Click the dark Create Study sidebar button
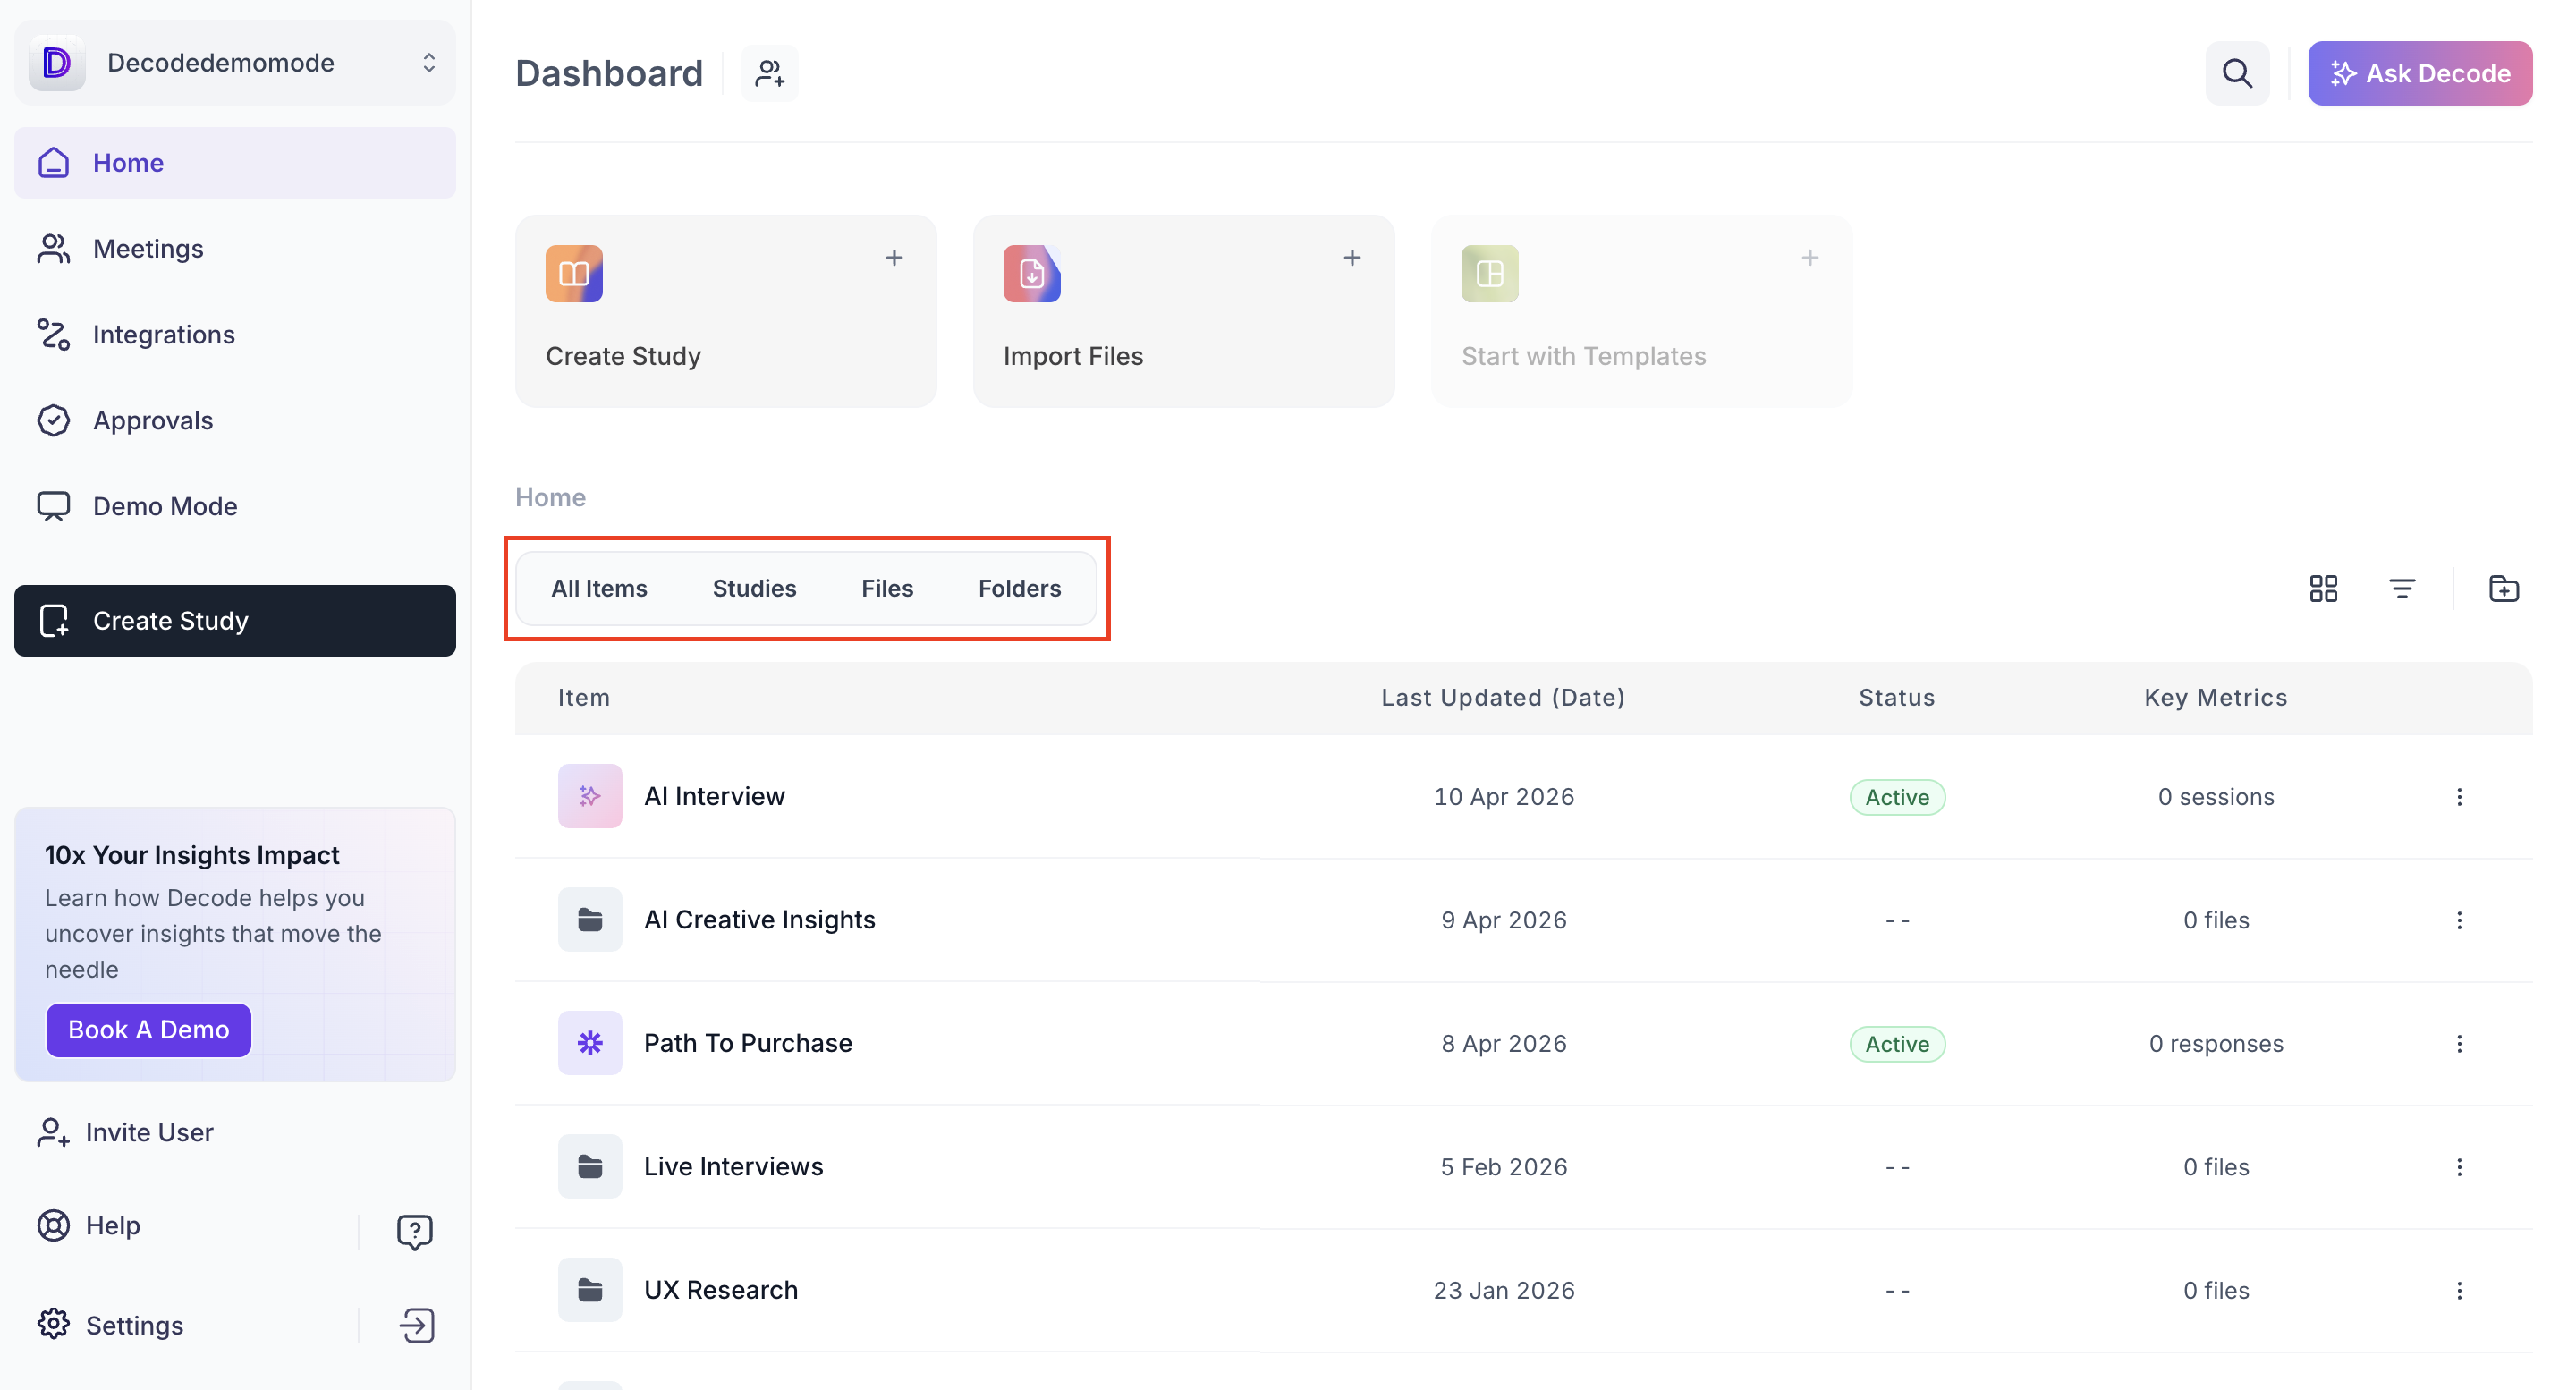Screen dimensions: 2576x1390 click(235, 620)
